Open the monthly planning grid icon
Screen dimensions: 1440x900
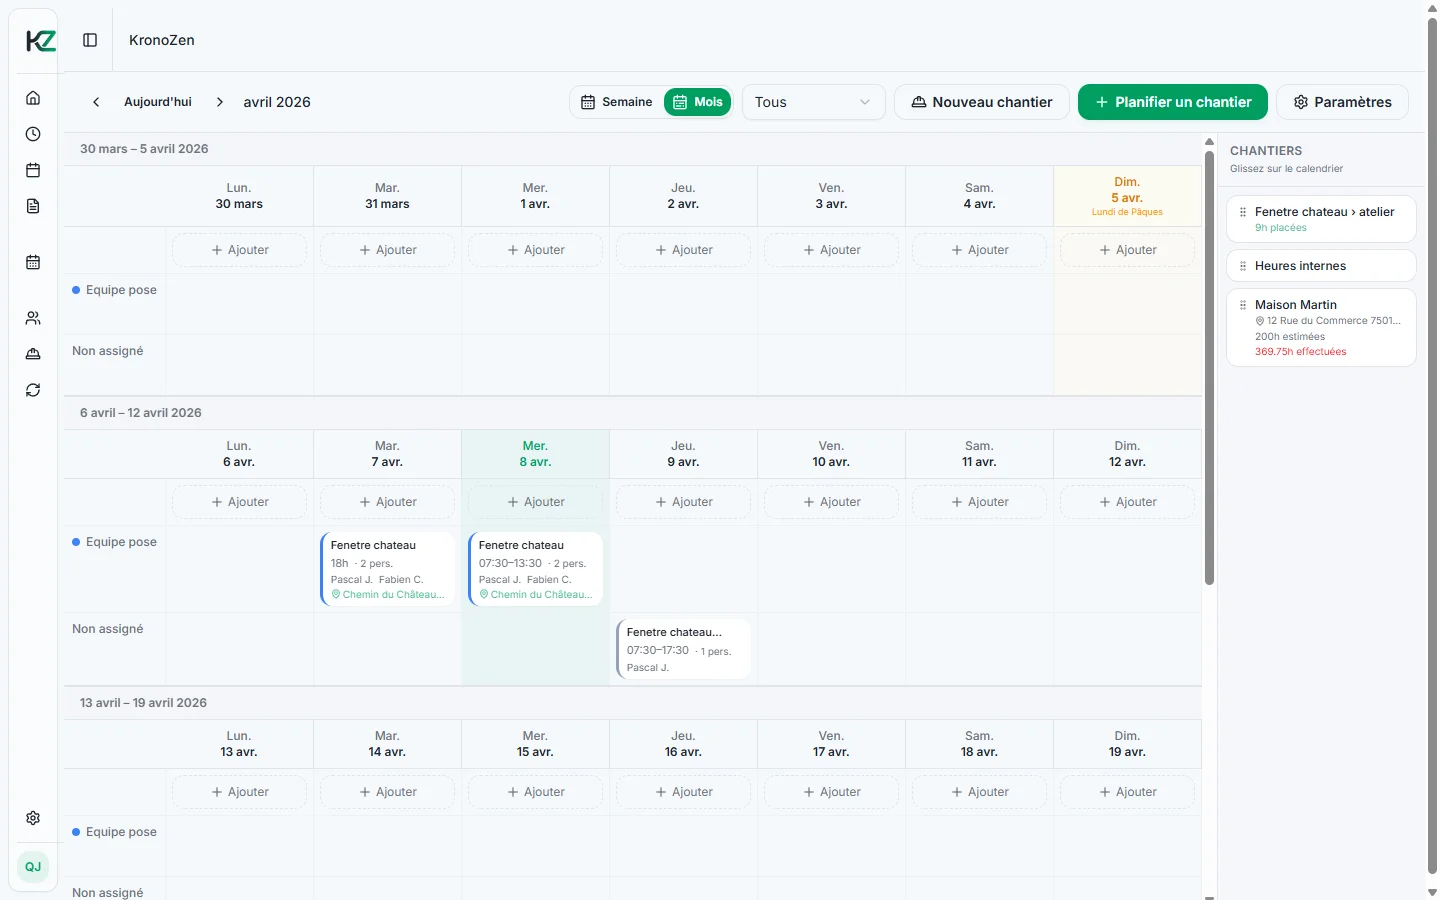(33, 262)
